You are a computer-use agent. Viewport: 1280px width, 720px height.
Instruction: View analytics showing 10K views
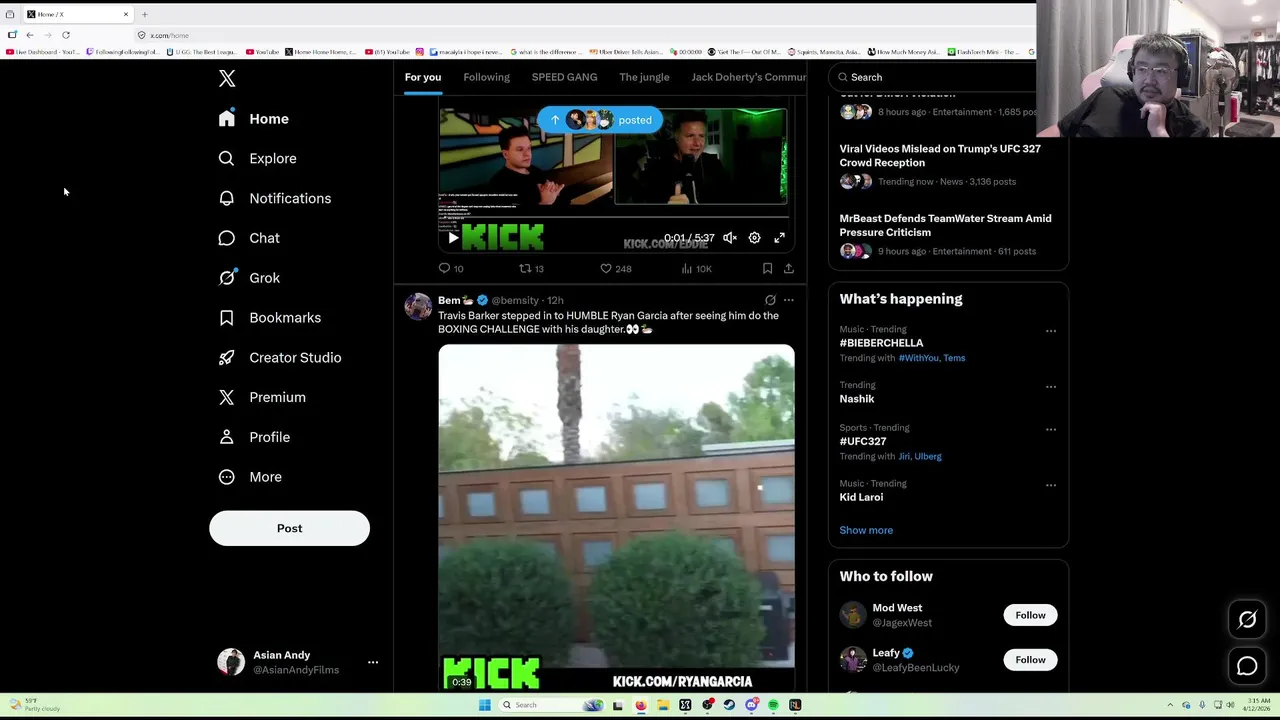[x=696, y=268]
